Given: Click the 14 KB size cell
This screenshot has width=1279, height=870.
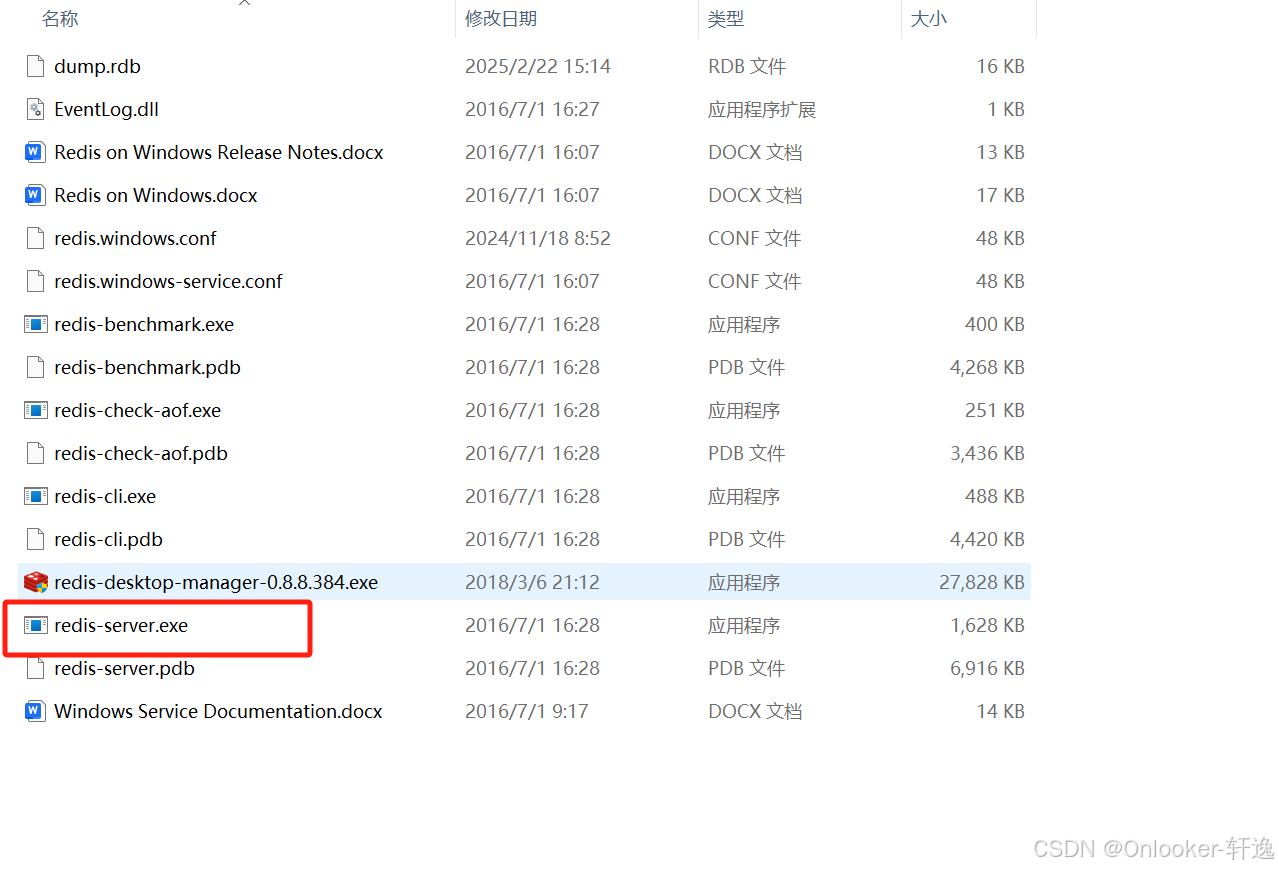Looking at the screenshot, I should pyautogui.click(x=1001, y=712).
